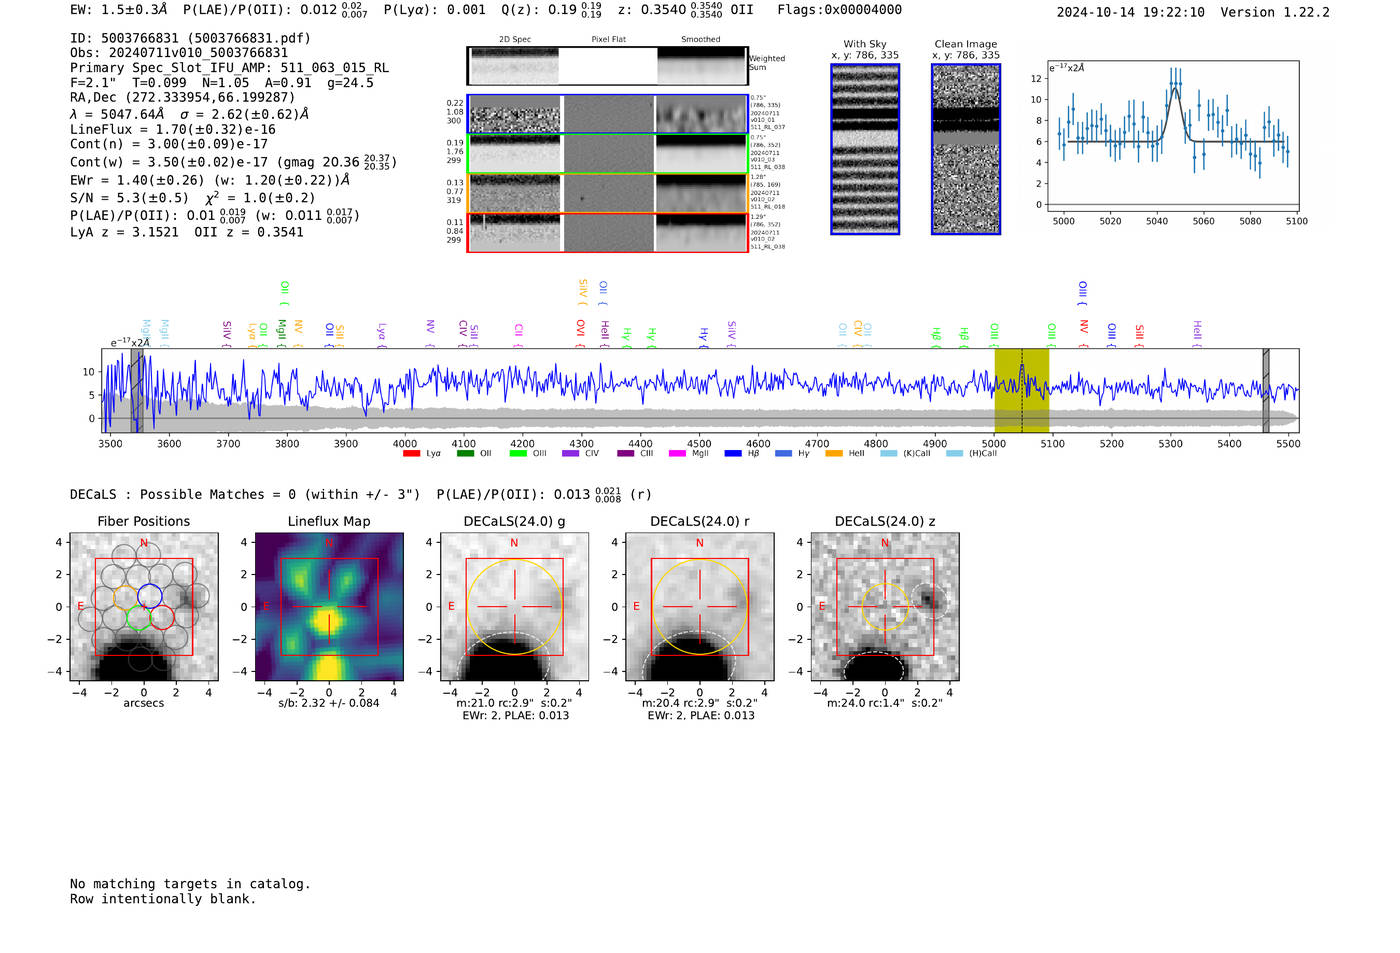
Task: Click the Primary Spec_Slot_IFU_AMP text line
Action: coord(229,68)
